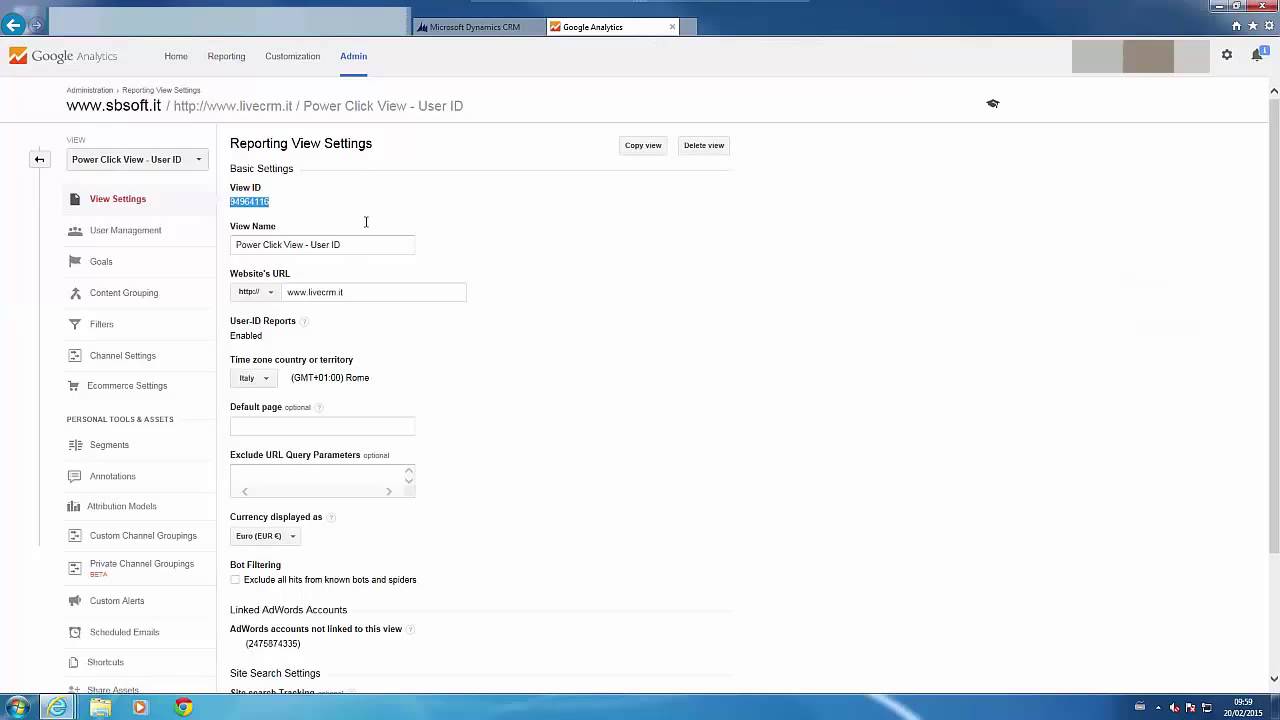Click the Default page input field
Viewport: 1280px width, 720px height.
coord(322,427)
